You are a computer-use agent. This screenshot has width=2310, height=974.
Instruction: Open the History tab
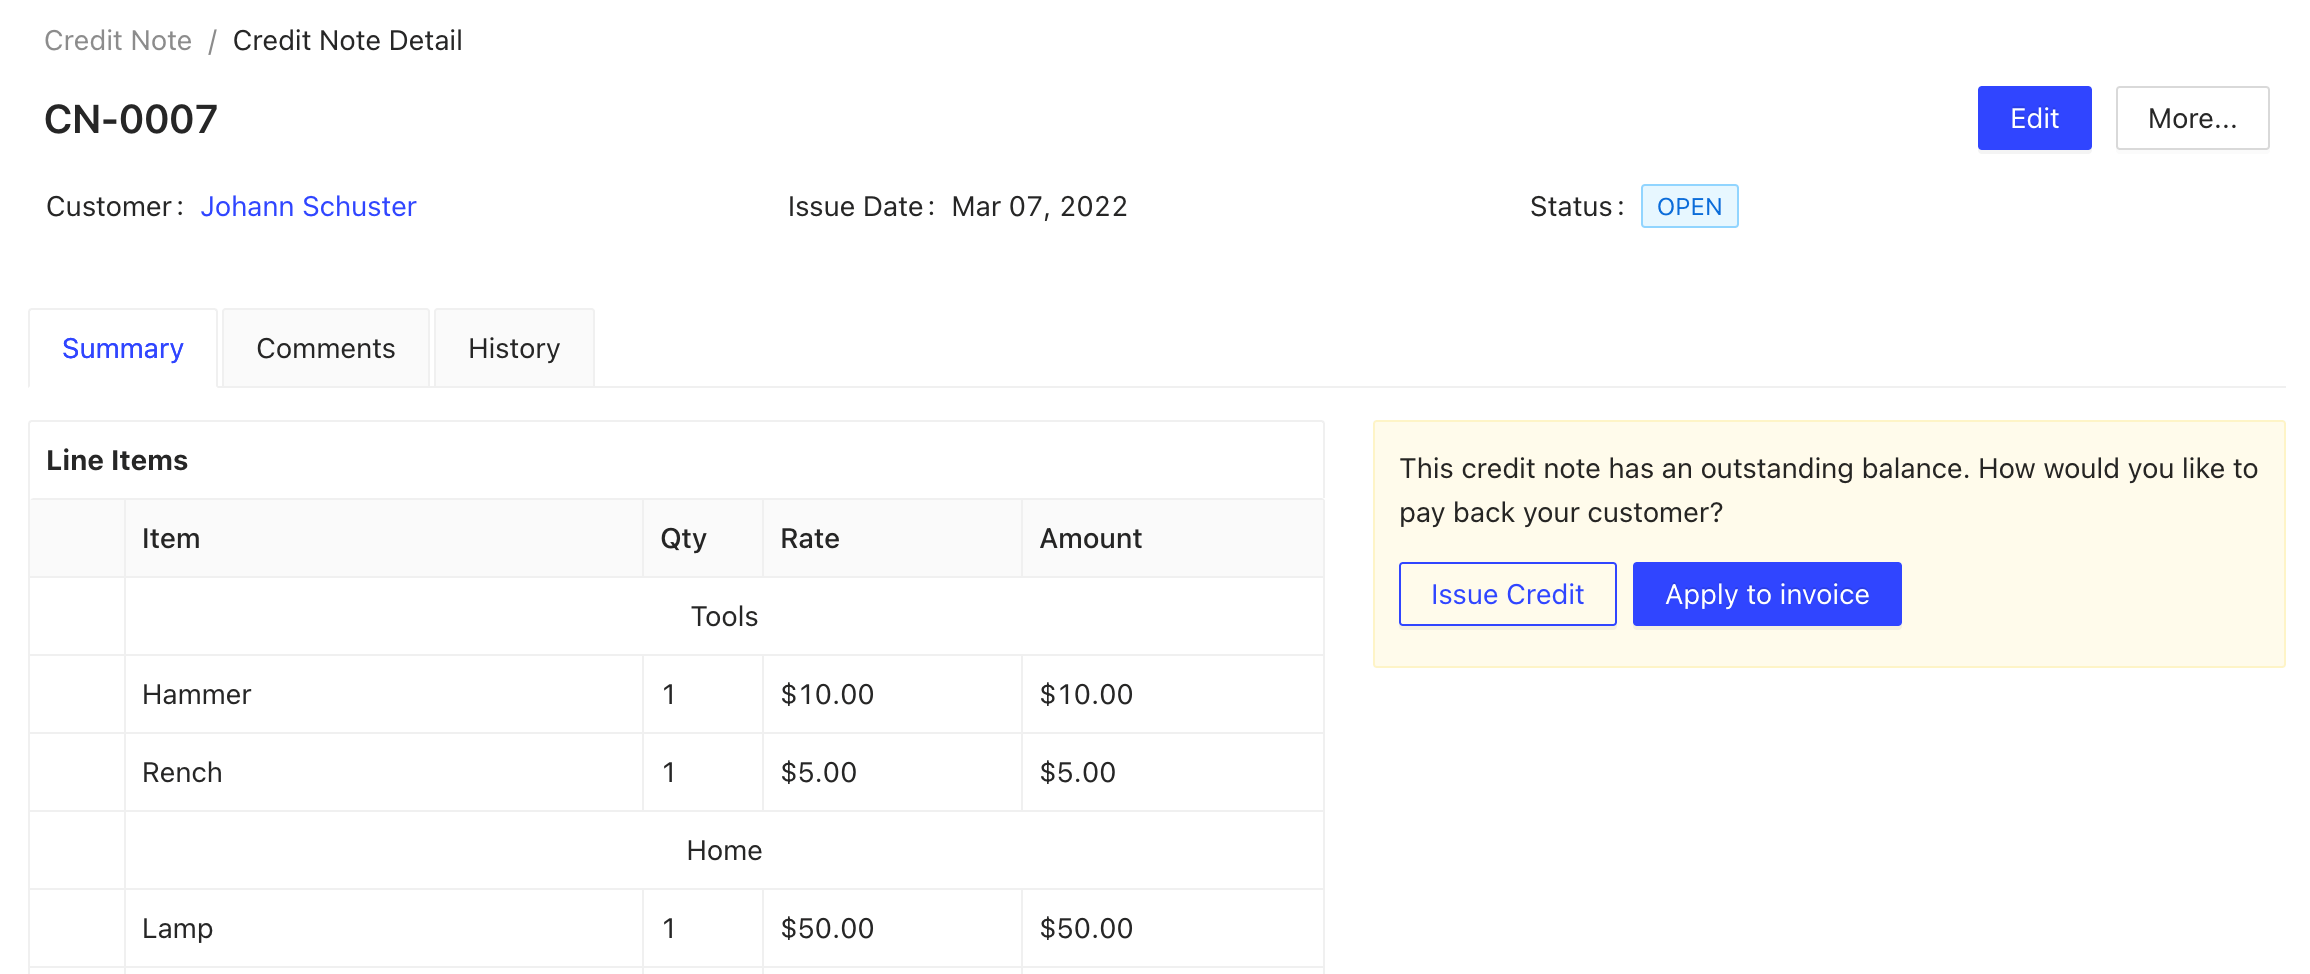point(514,348)
